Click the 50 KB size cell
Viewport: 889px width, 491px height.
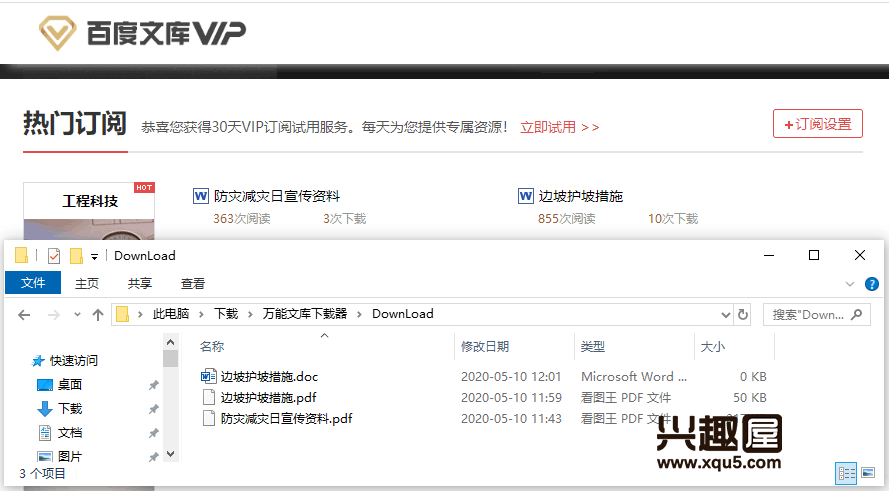750,397
